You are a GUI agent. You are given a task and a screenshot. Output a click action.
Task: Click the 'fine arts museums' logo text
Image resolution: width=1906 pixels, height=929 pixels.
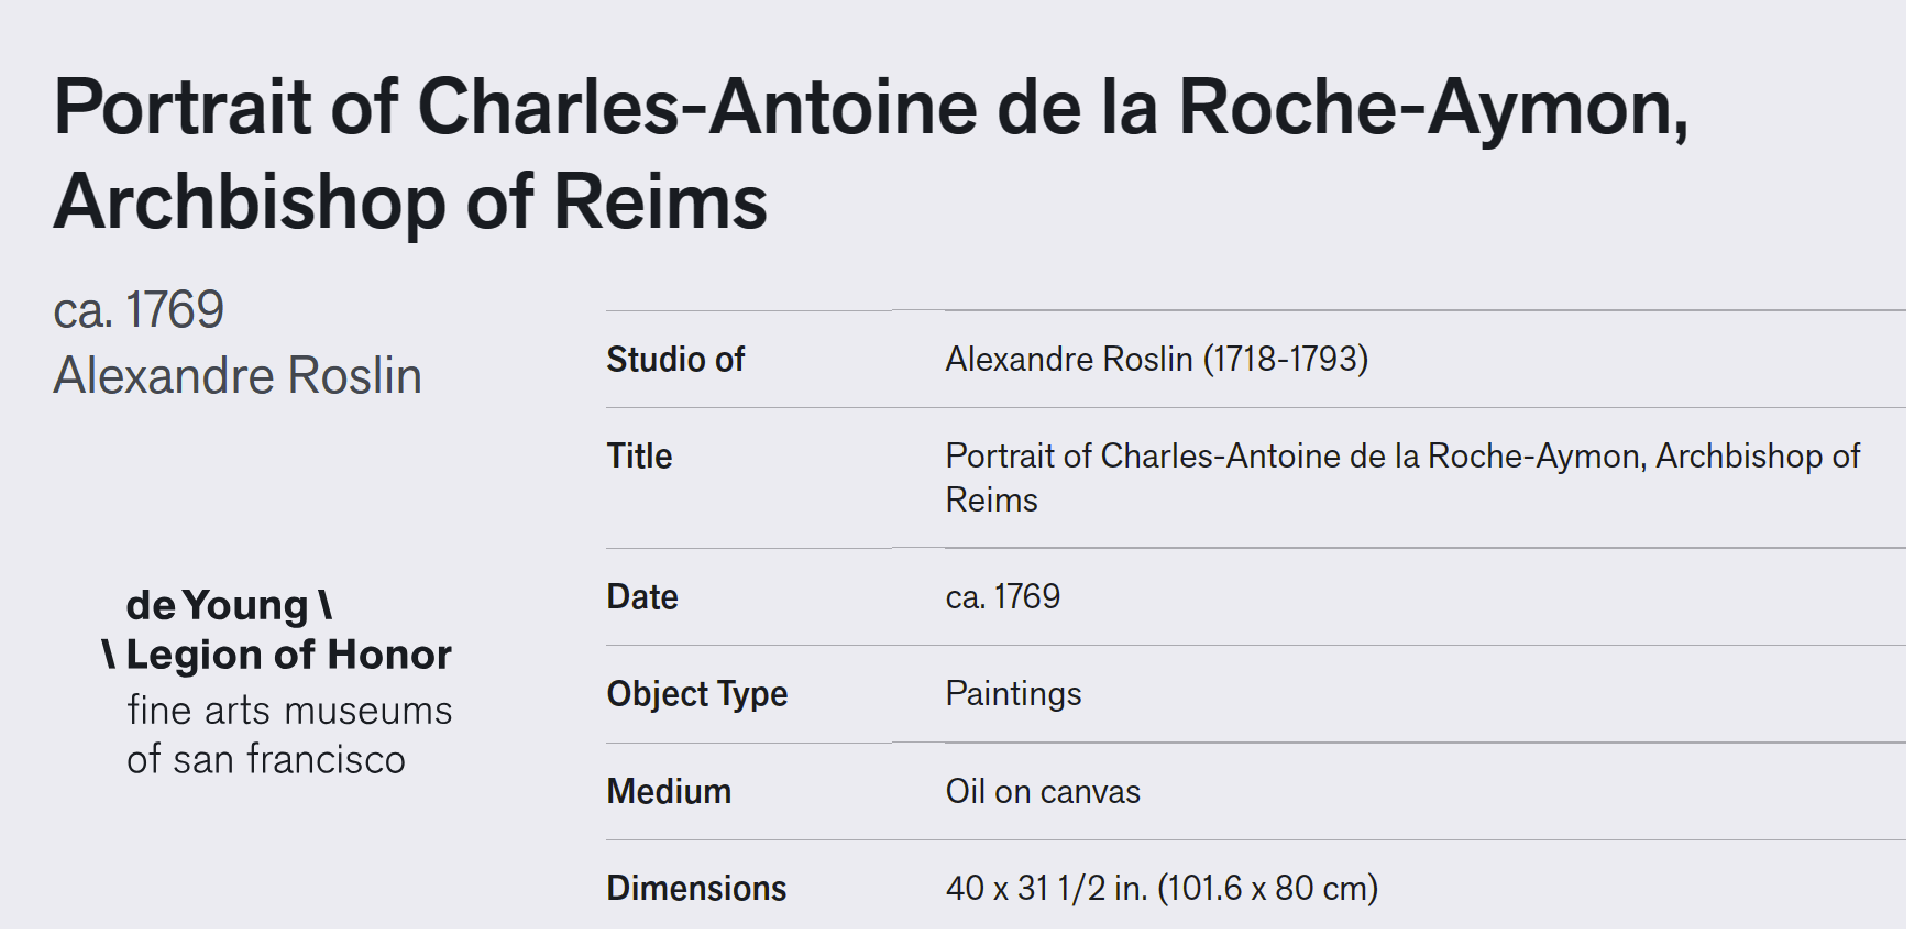coord(289,711)
